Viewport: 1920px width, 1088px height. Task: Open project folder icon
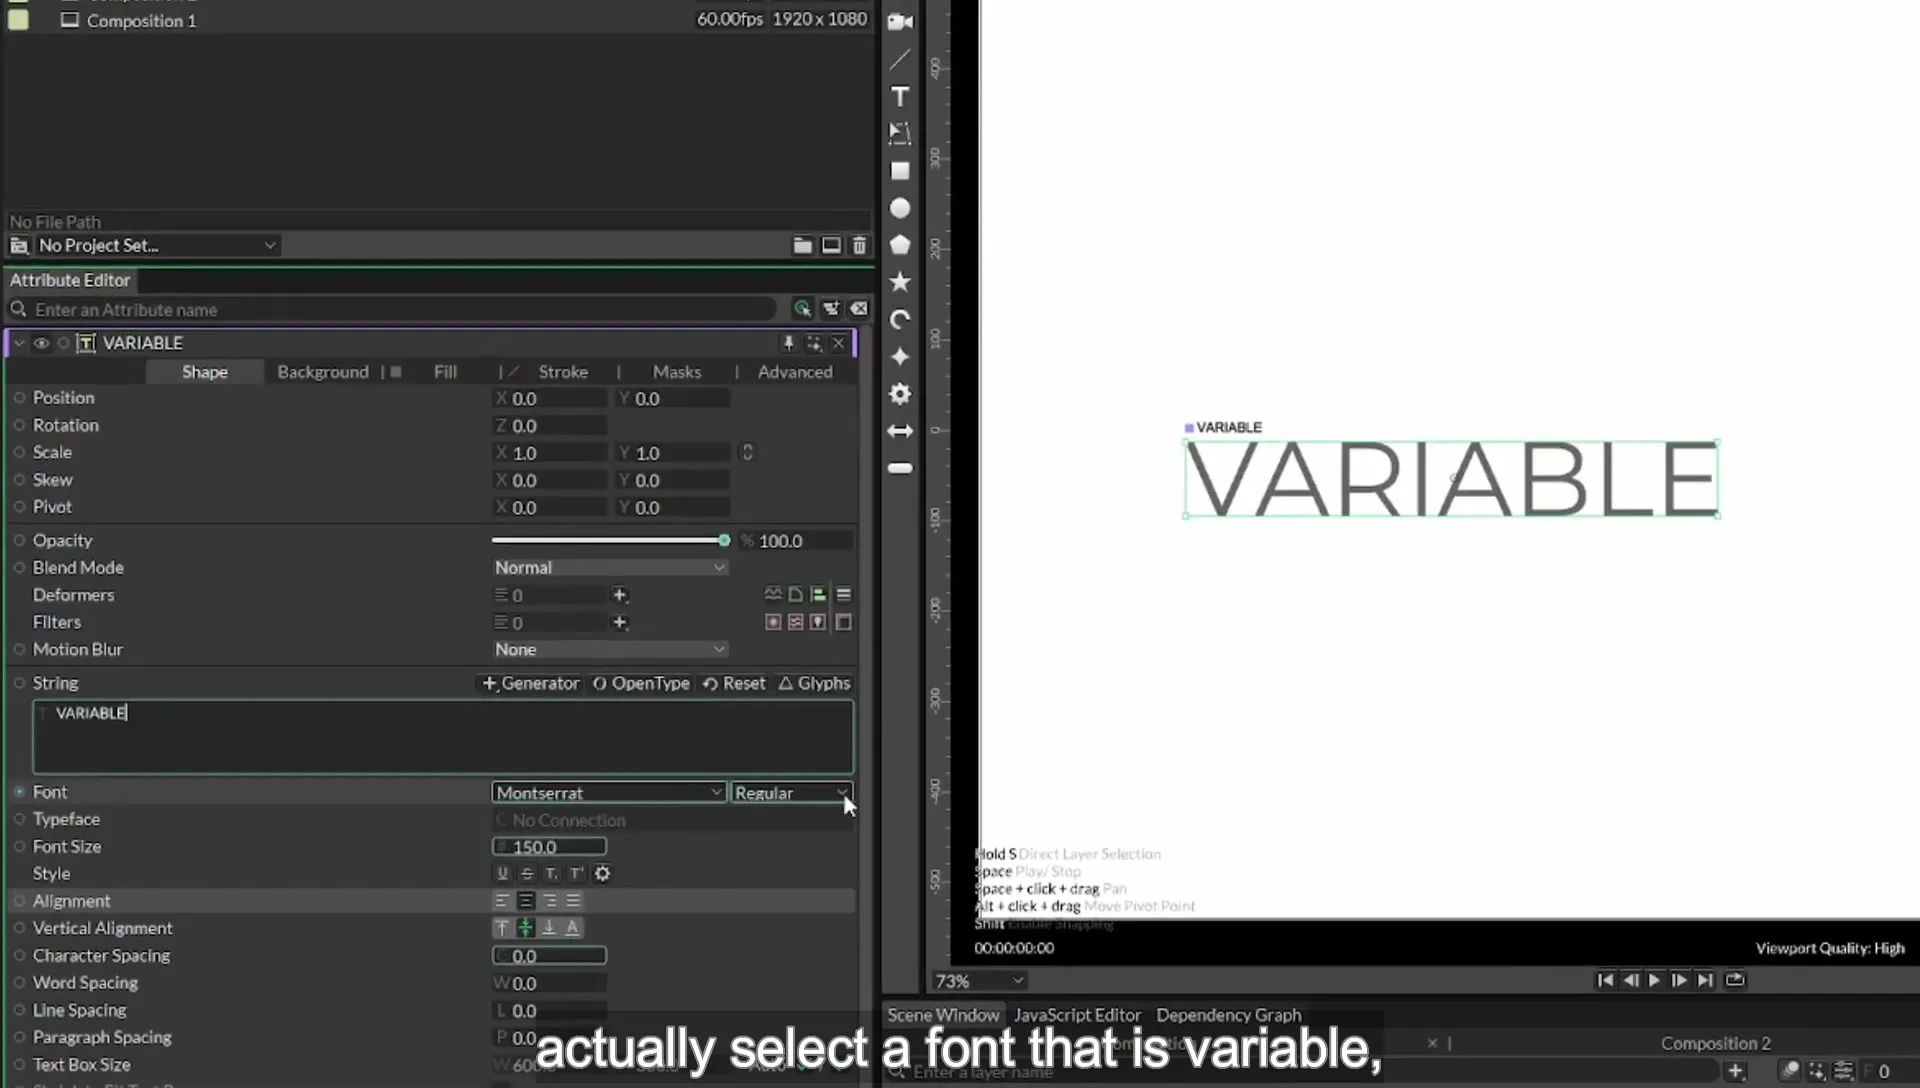point(802,245)
